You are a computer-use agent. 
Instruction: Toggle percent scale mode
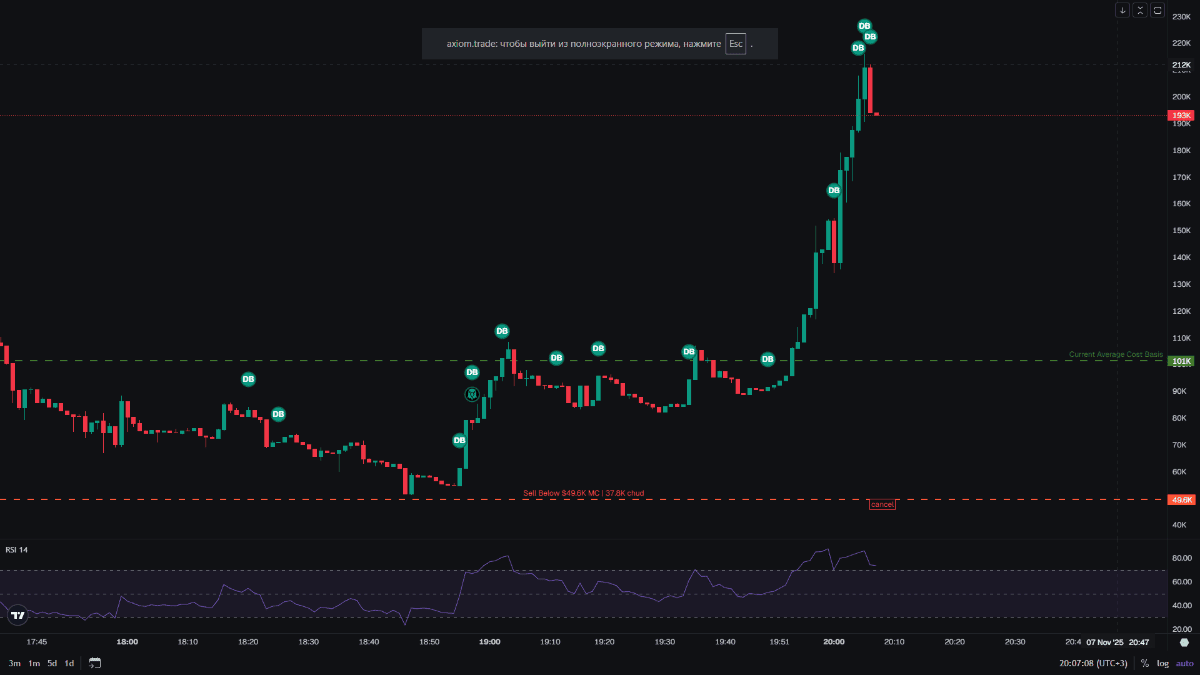click(x=1145, y=663)
